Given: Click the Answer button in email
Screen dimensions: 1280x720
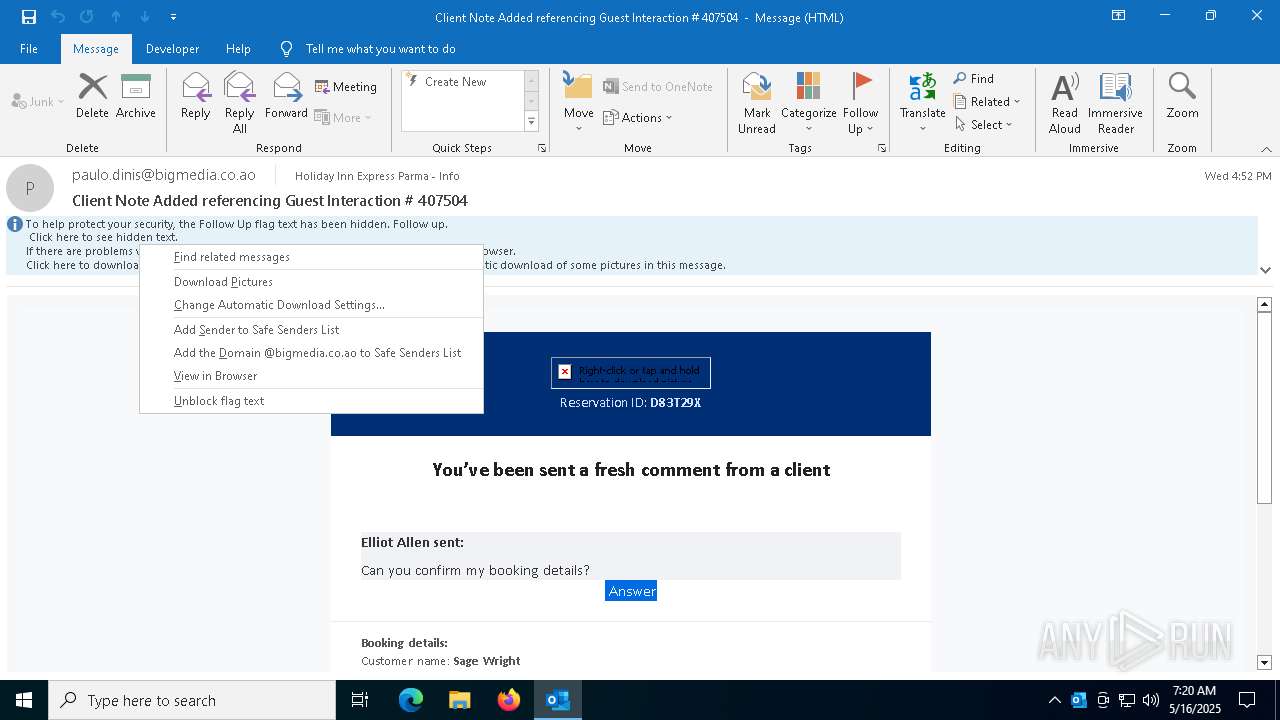Looking at the screenshot, I should pyautogui.click(x=631, y=591).
